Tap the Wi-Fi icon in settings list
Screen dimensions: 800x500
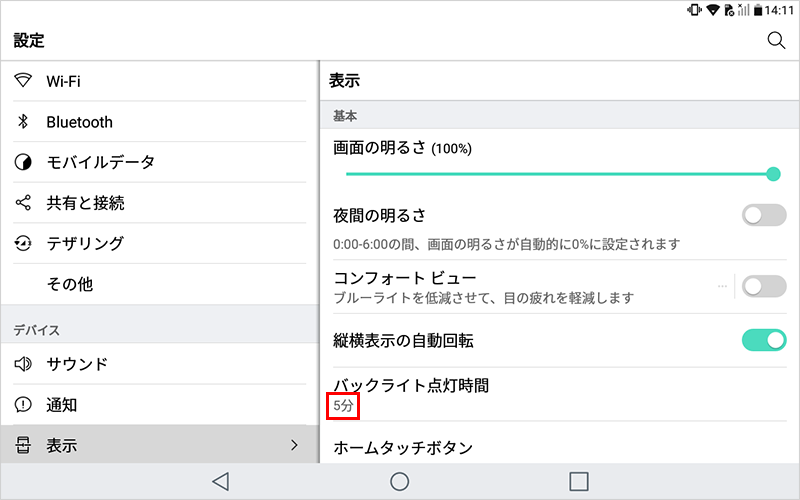tap(23, 80)
